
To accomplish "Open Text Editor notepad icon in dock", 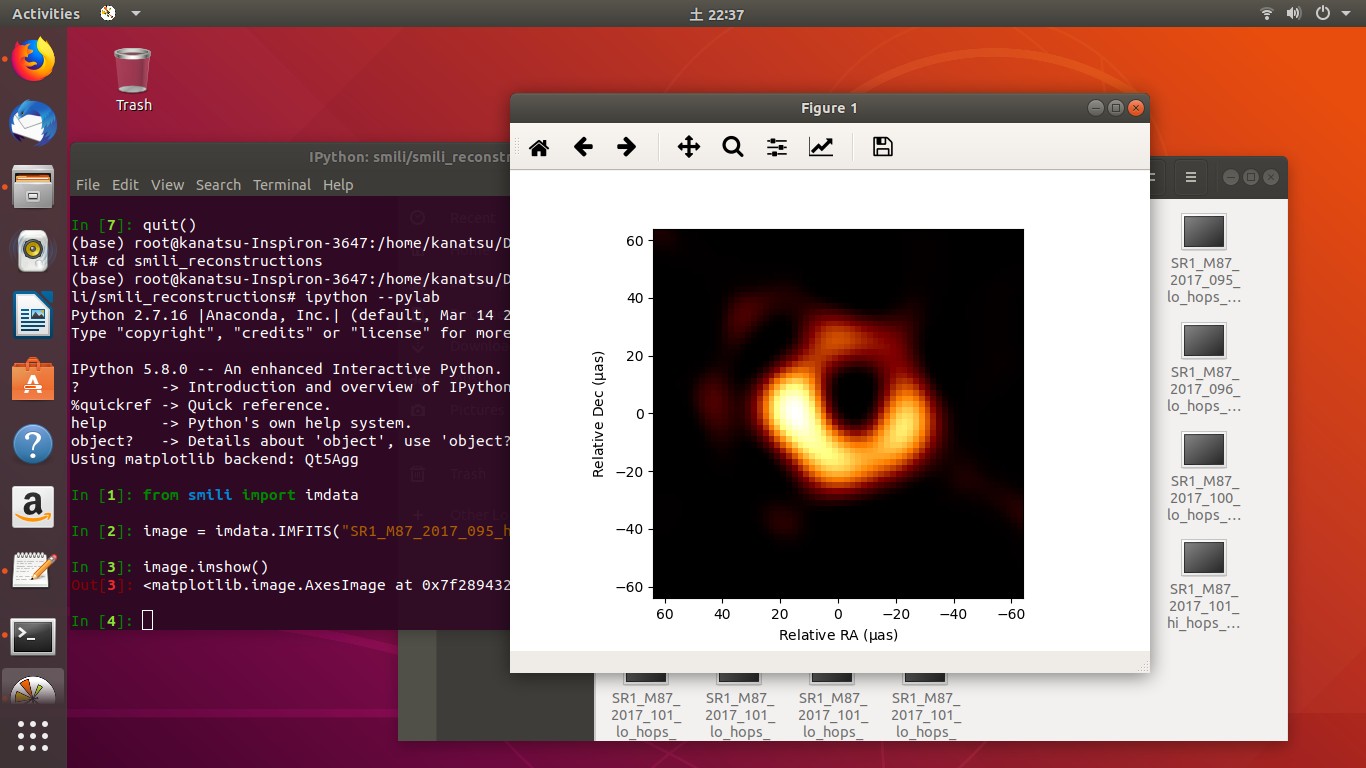I will 33,571.
